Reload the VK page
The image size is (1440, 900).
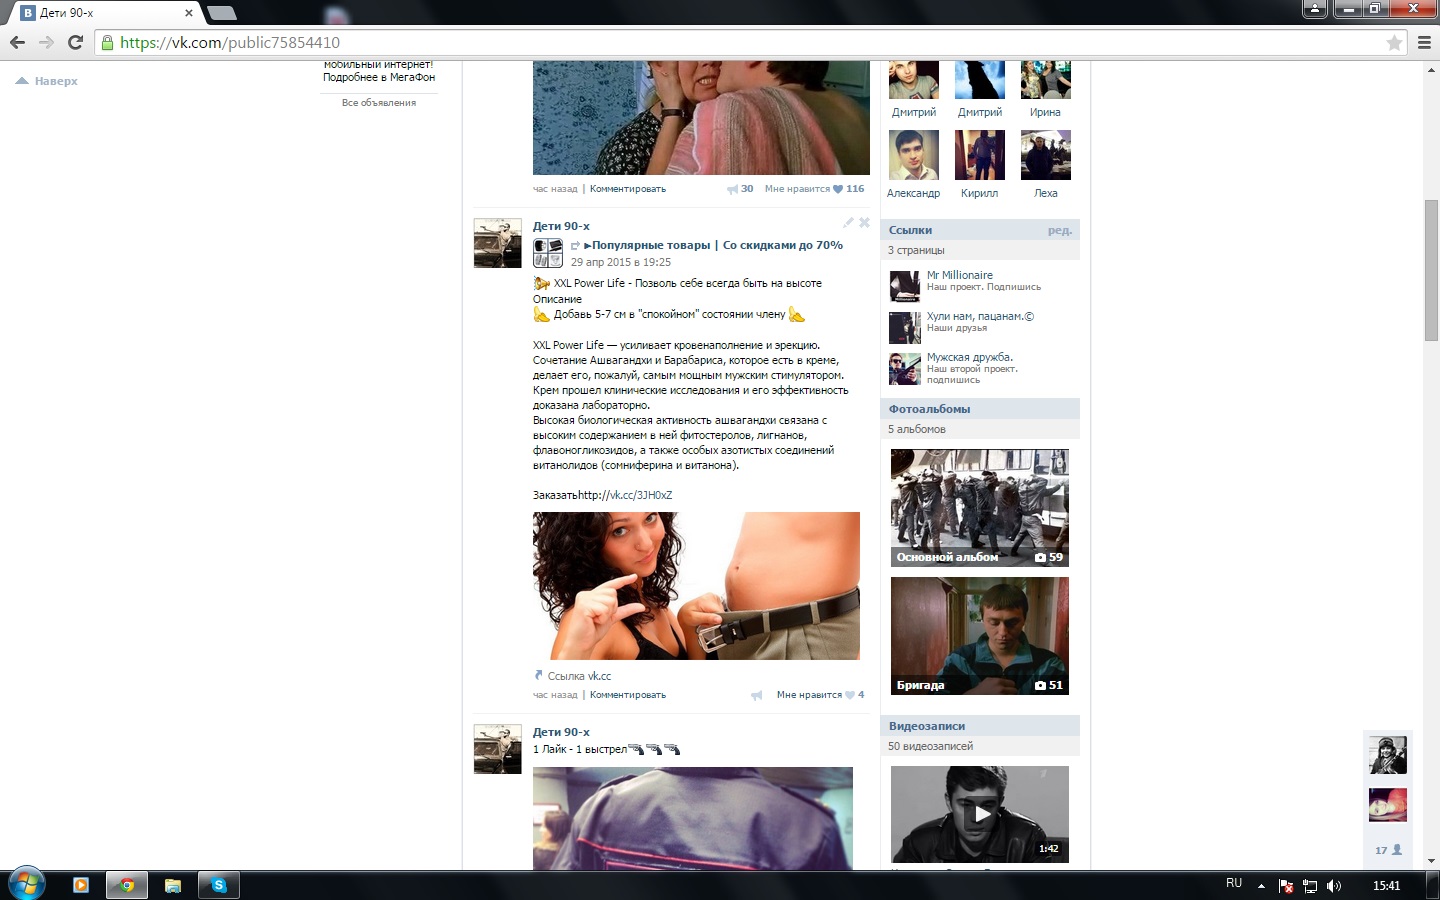pos(75,42)
